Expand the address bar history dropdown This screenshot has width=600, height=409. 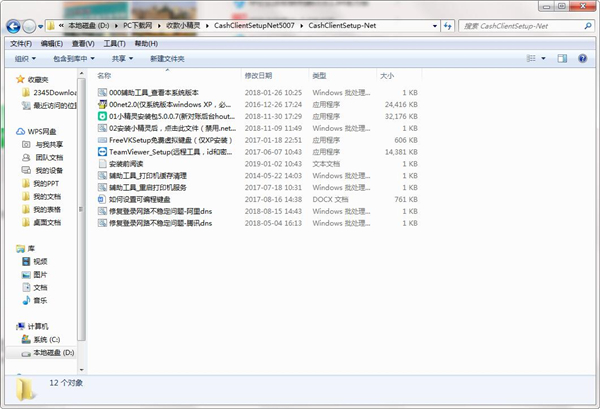pyautogui.click(x=435, y=26)
